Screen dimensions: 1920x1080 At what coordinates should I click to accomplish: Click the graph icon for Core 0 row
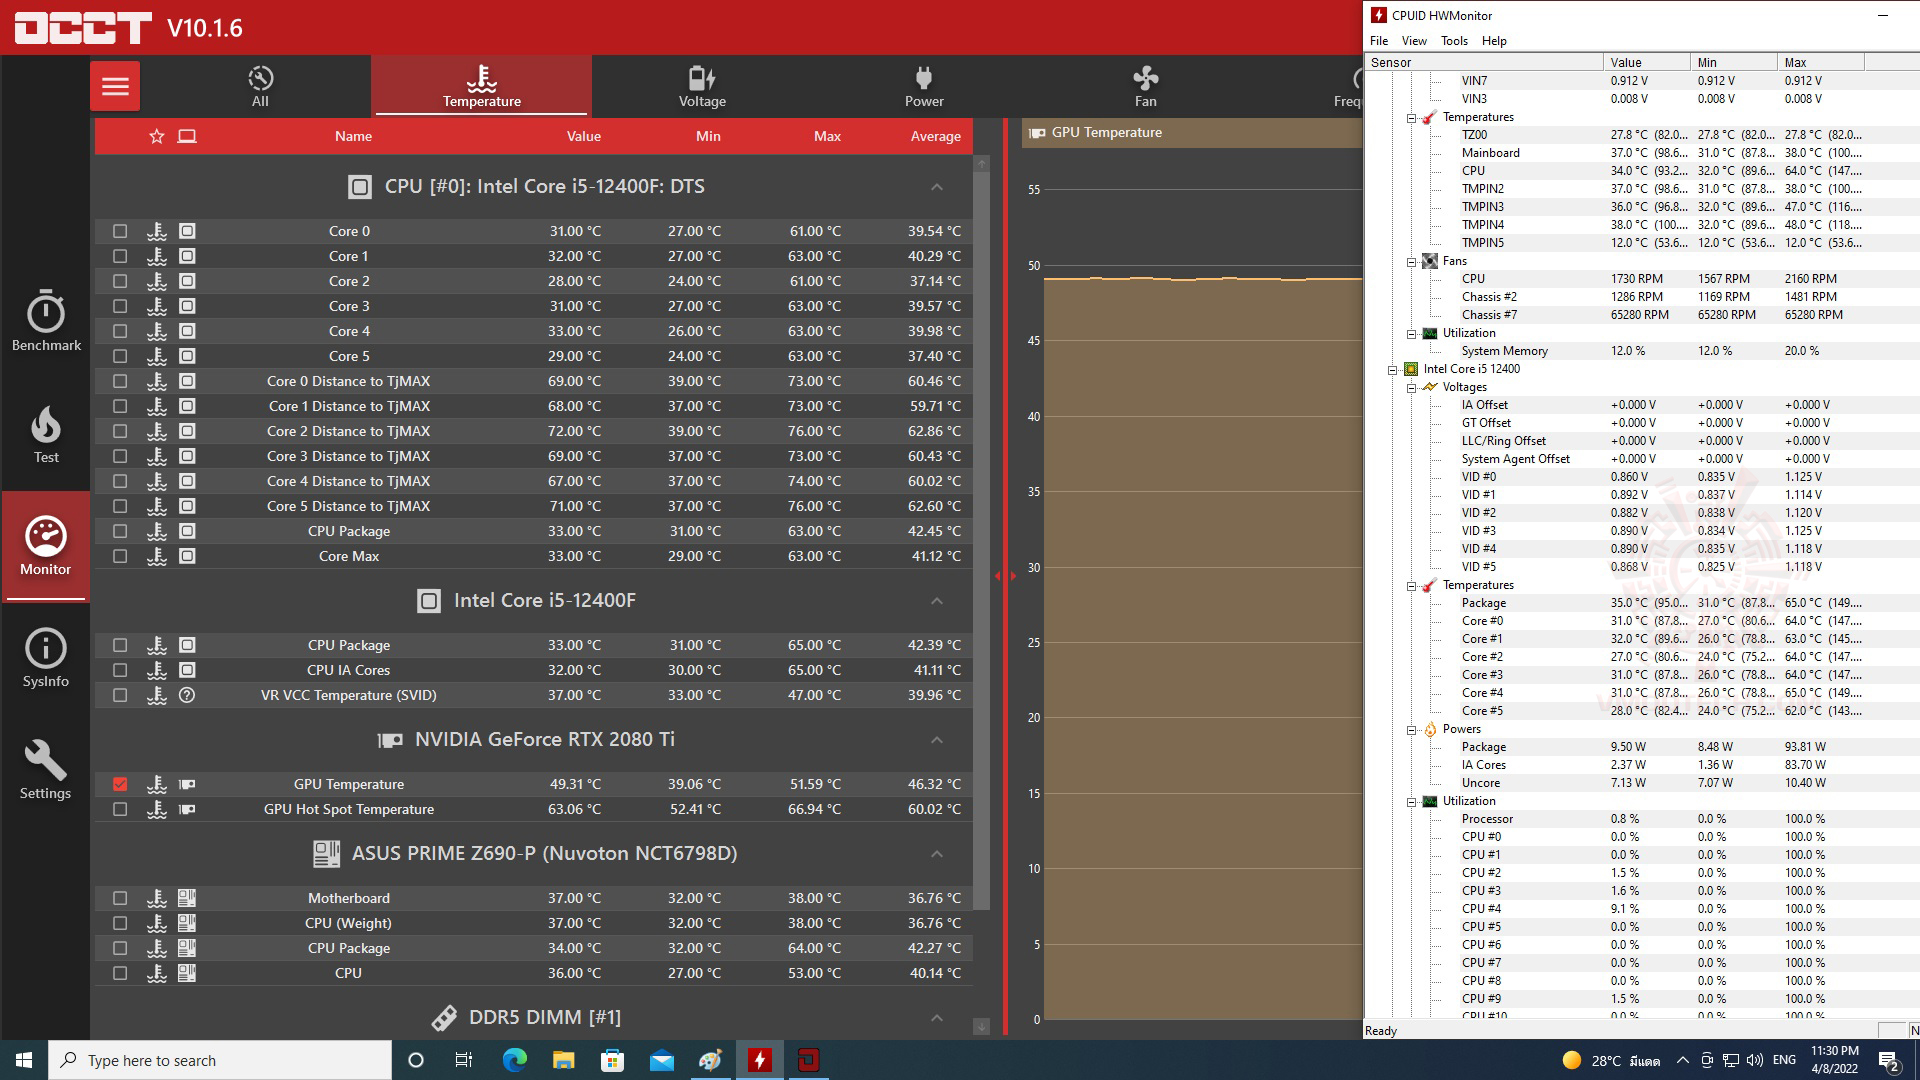(157, 231)
